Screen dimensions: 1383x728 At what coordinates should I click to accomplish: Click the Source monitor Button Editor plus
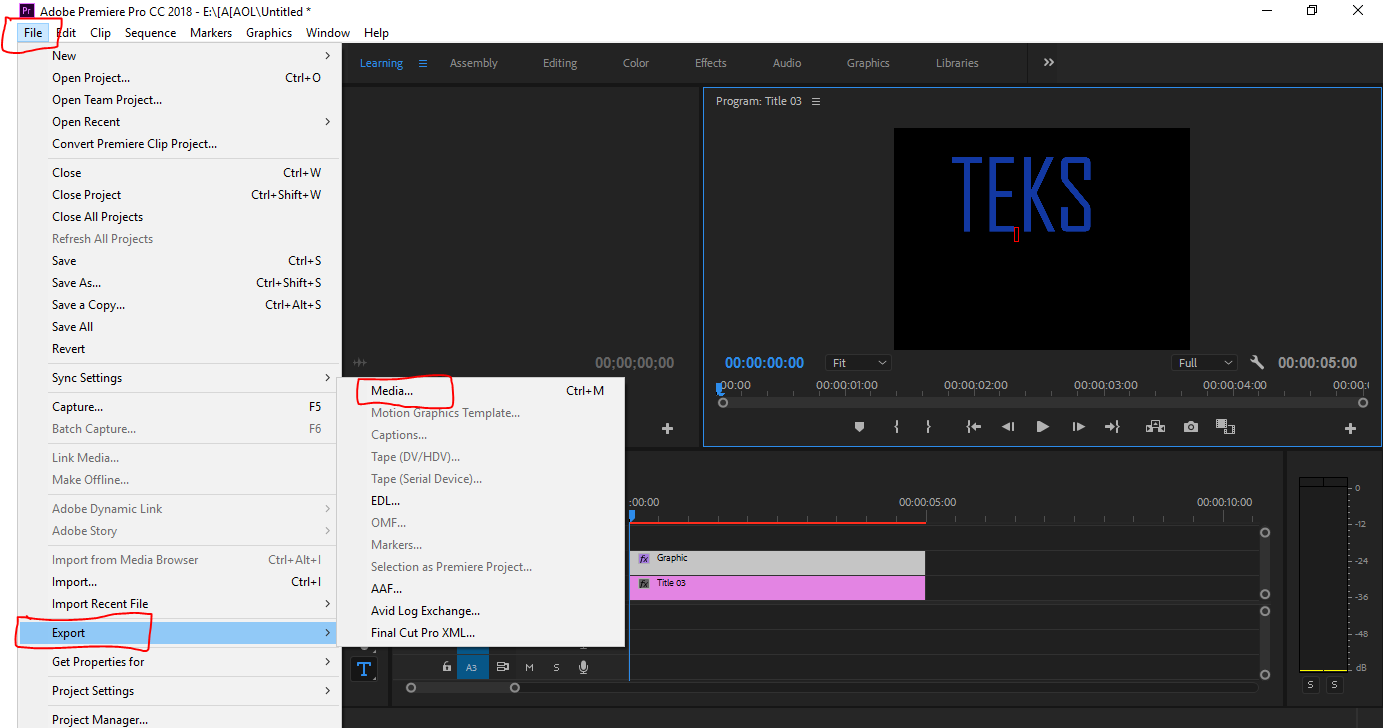[x=667, y=428]
